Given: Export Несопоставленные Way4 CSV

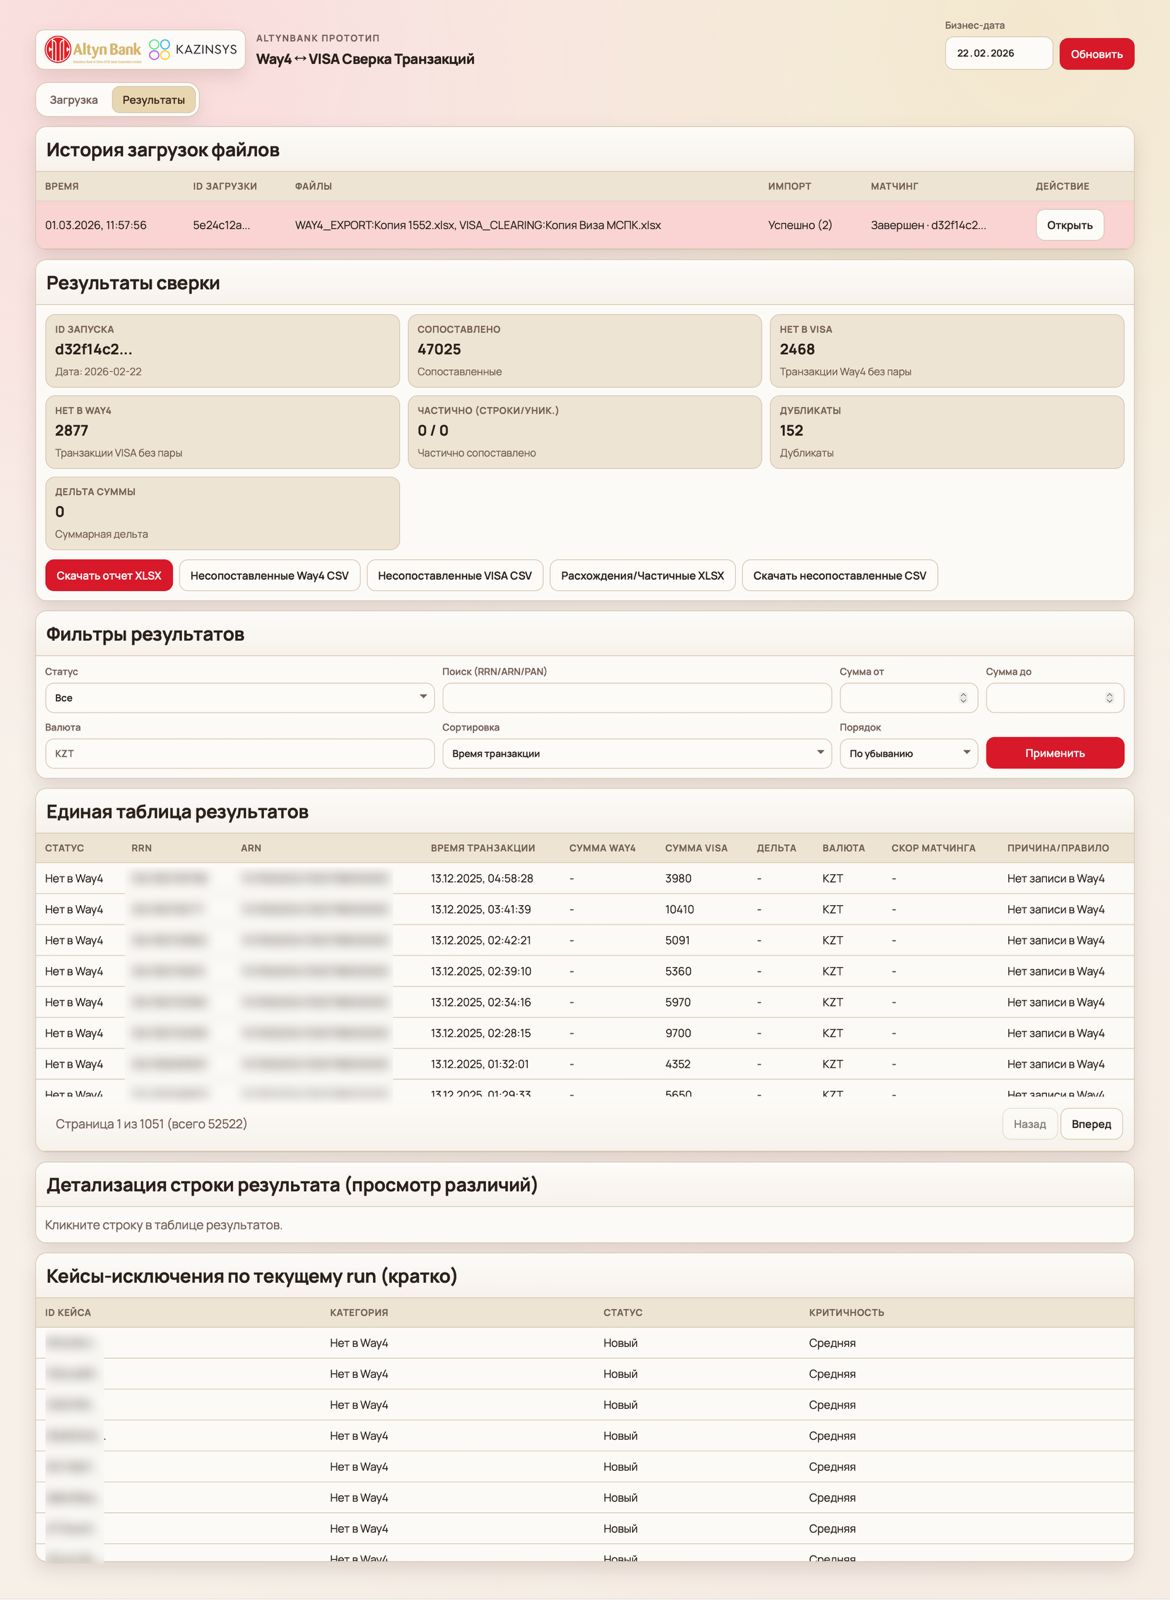Looking at the screenshot, I should click(x=269, y=576).
